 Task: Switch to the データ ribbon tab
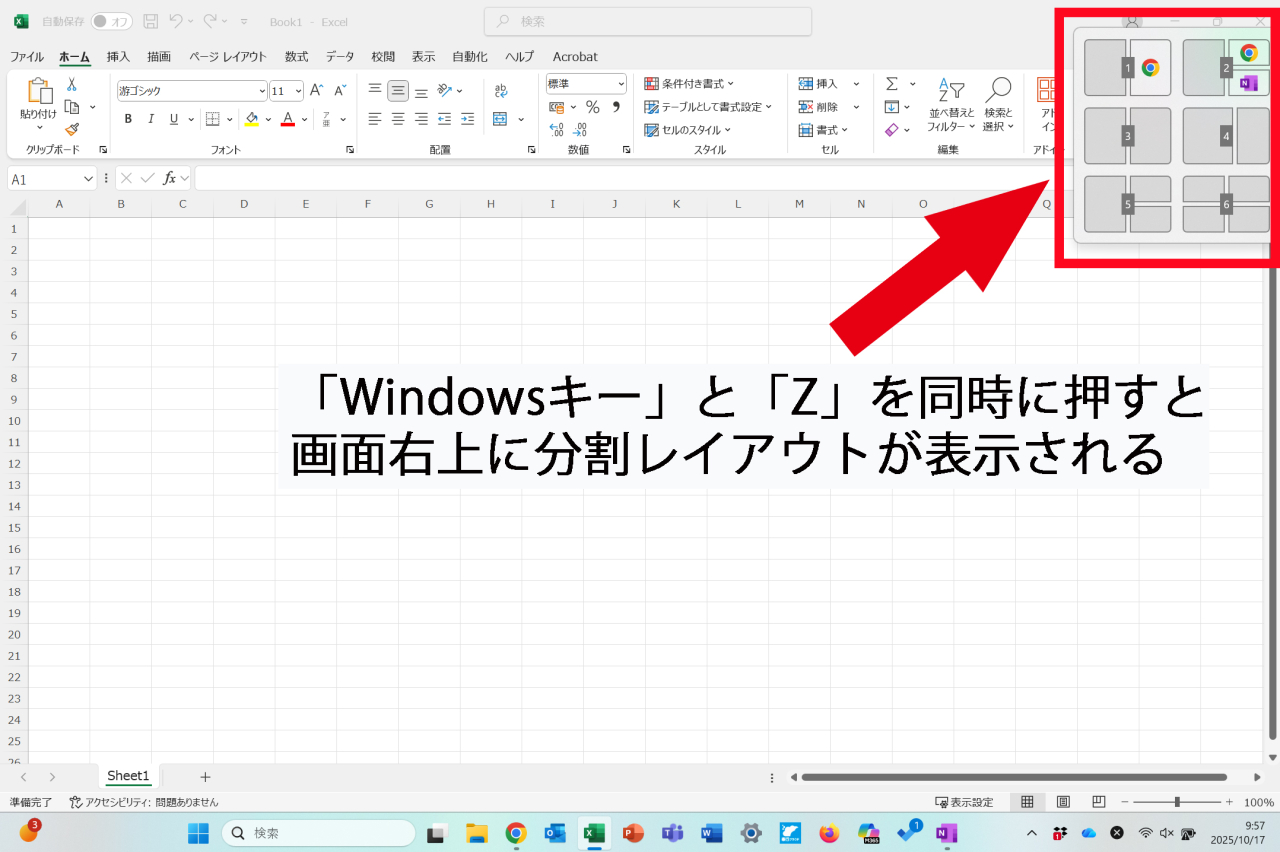[339, 57]
